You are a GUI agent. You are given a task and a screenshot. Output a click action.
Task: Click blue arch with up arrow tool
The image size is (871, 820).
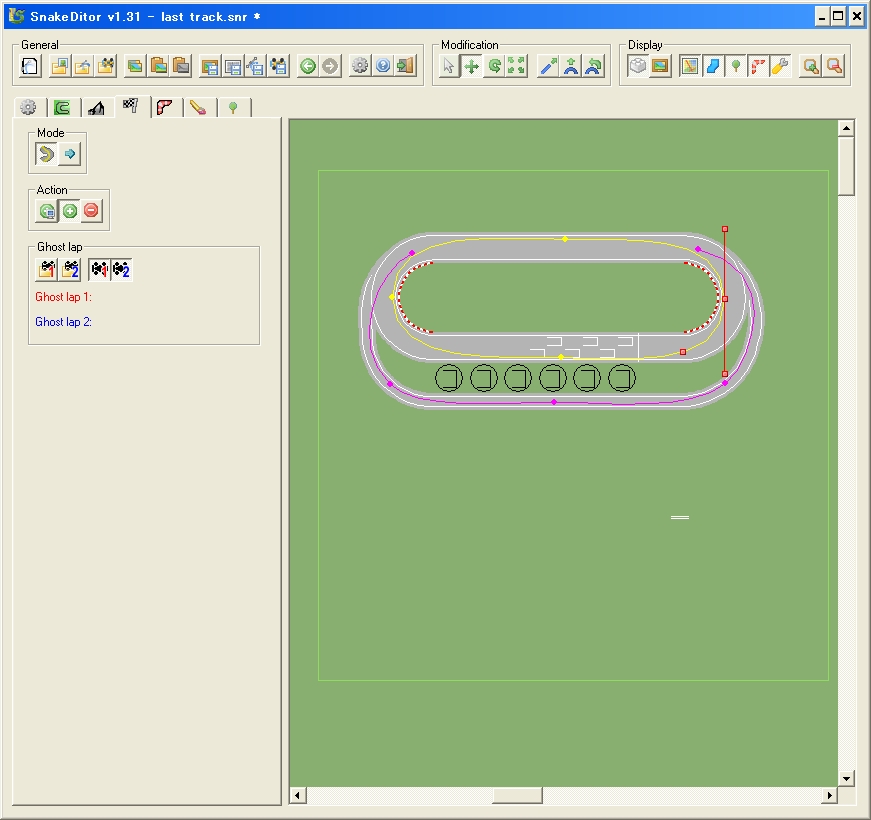point(571,67)
